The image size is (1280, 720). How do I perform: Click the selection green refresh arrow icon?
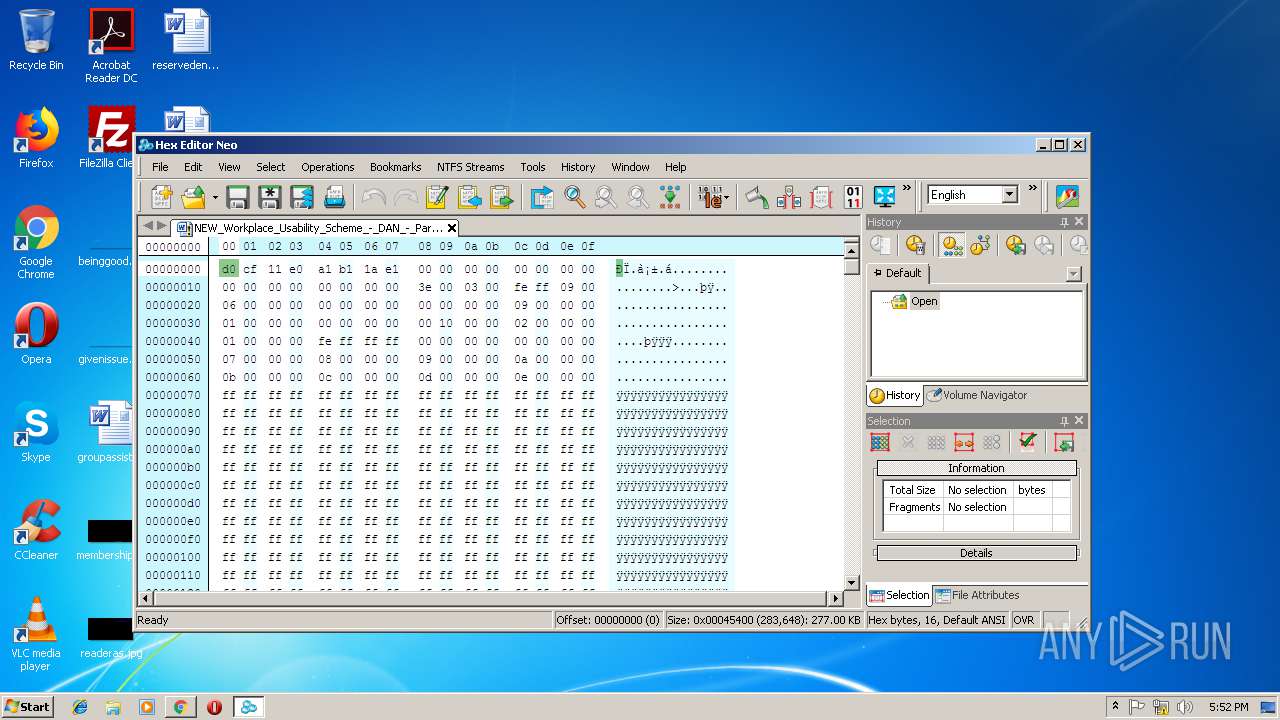pos(1064,443)
